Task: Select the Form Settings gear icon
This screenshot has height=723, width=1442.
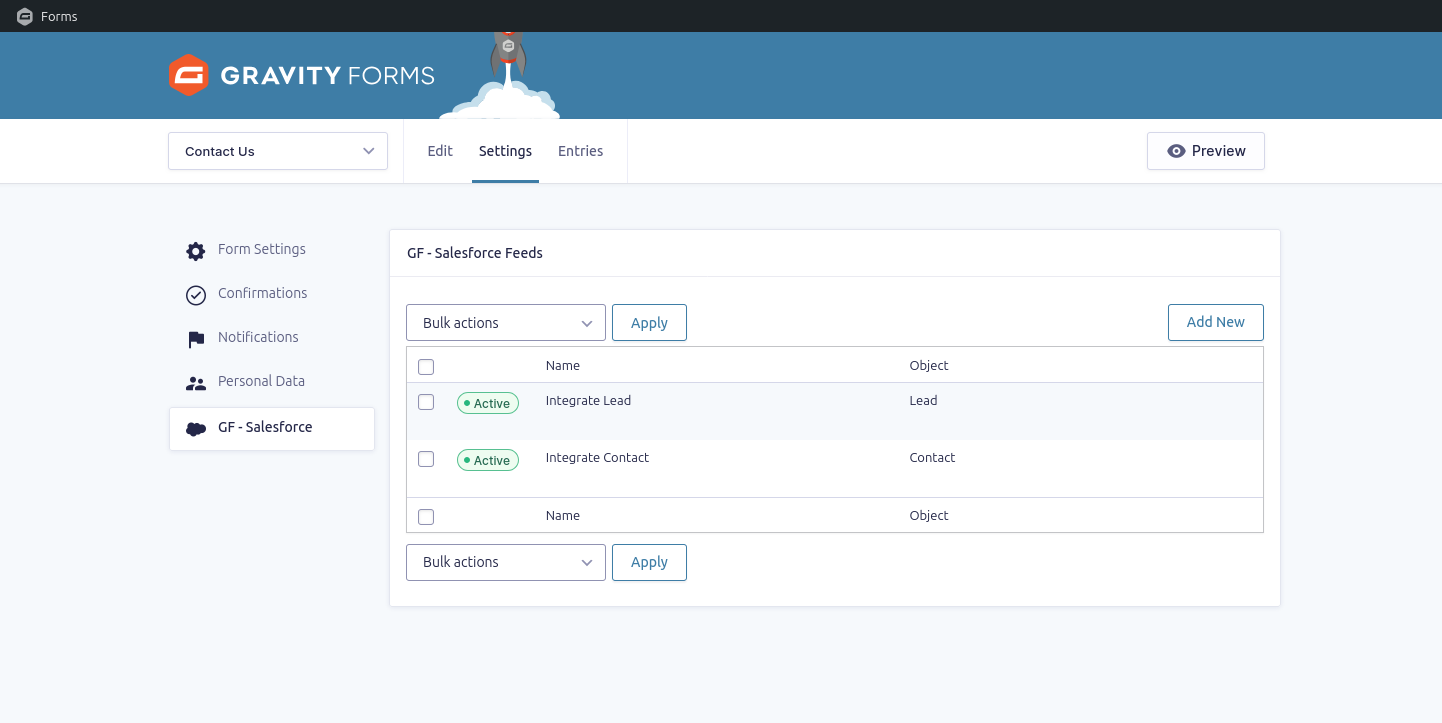Action: tap(195, 251)
